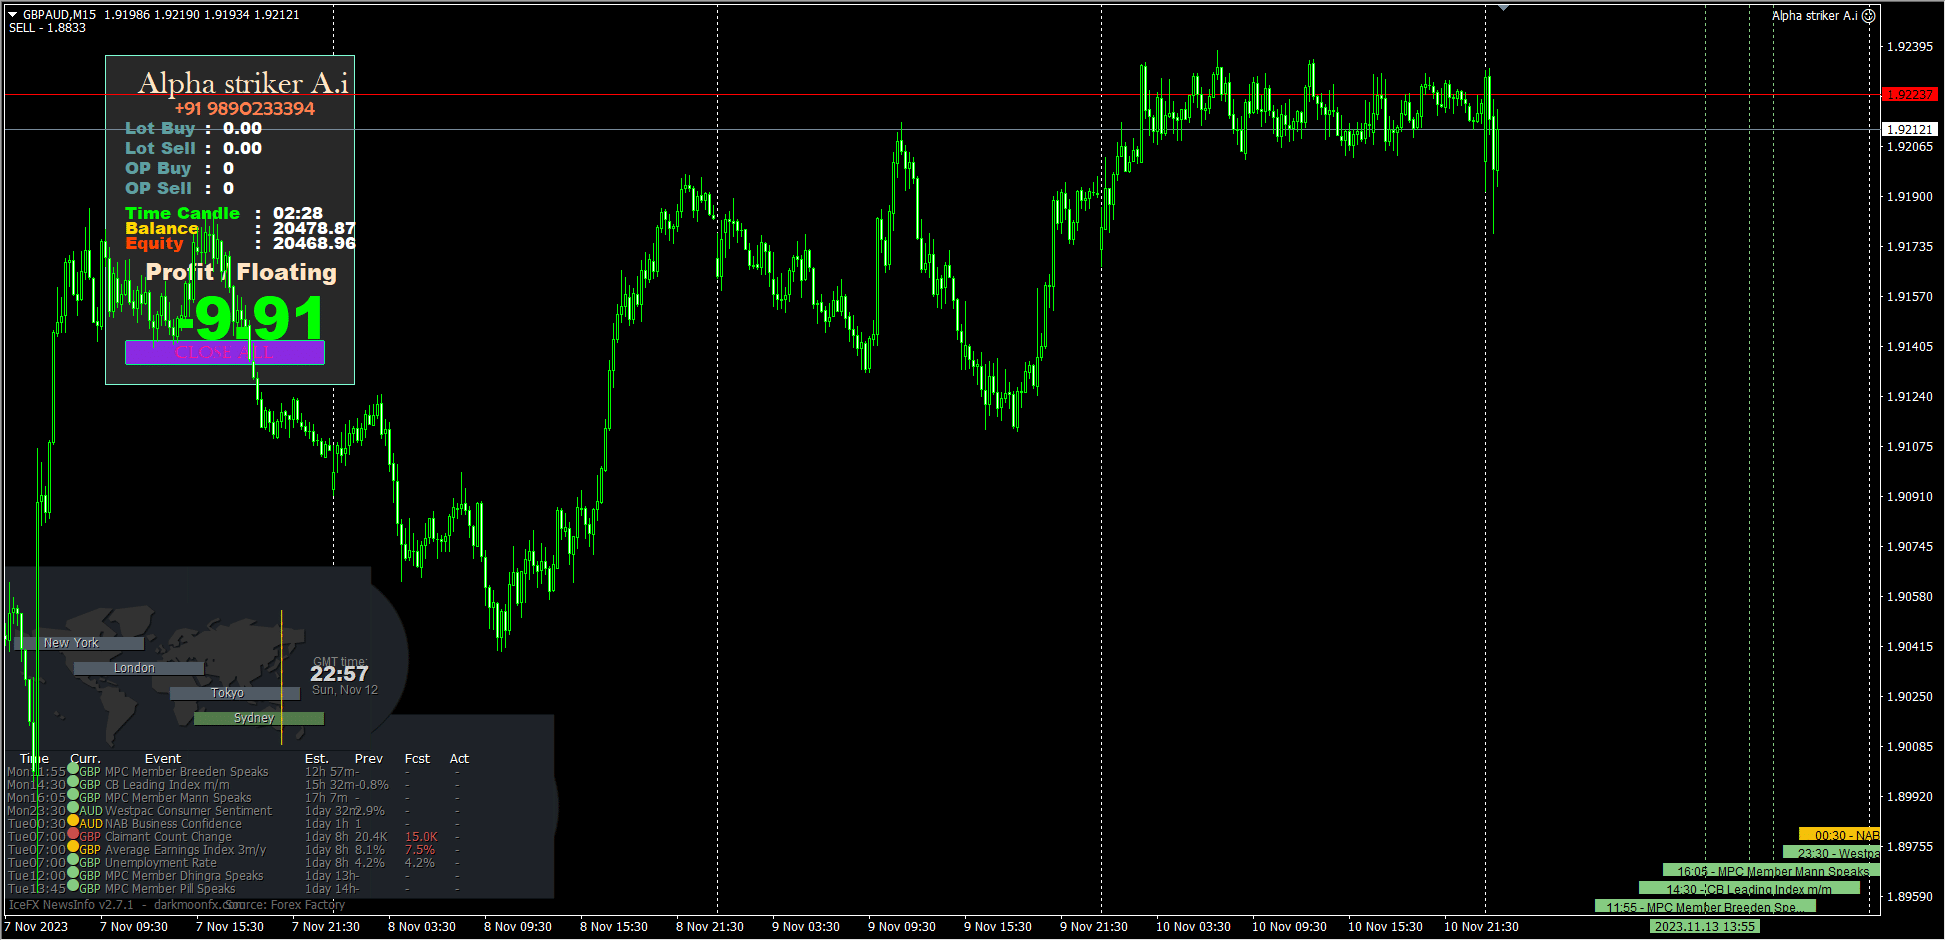The height and width of the screenshot is (941, 1946).
Task: Click the 16:05 MPC Member Mann Speaks label
Action: (1771, 871)
